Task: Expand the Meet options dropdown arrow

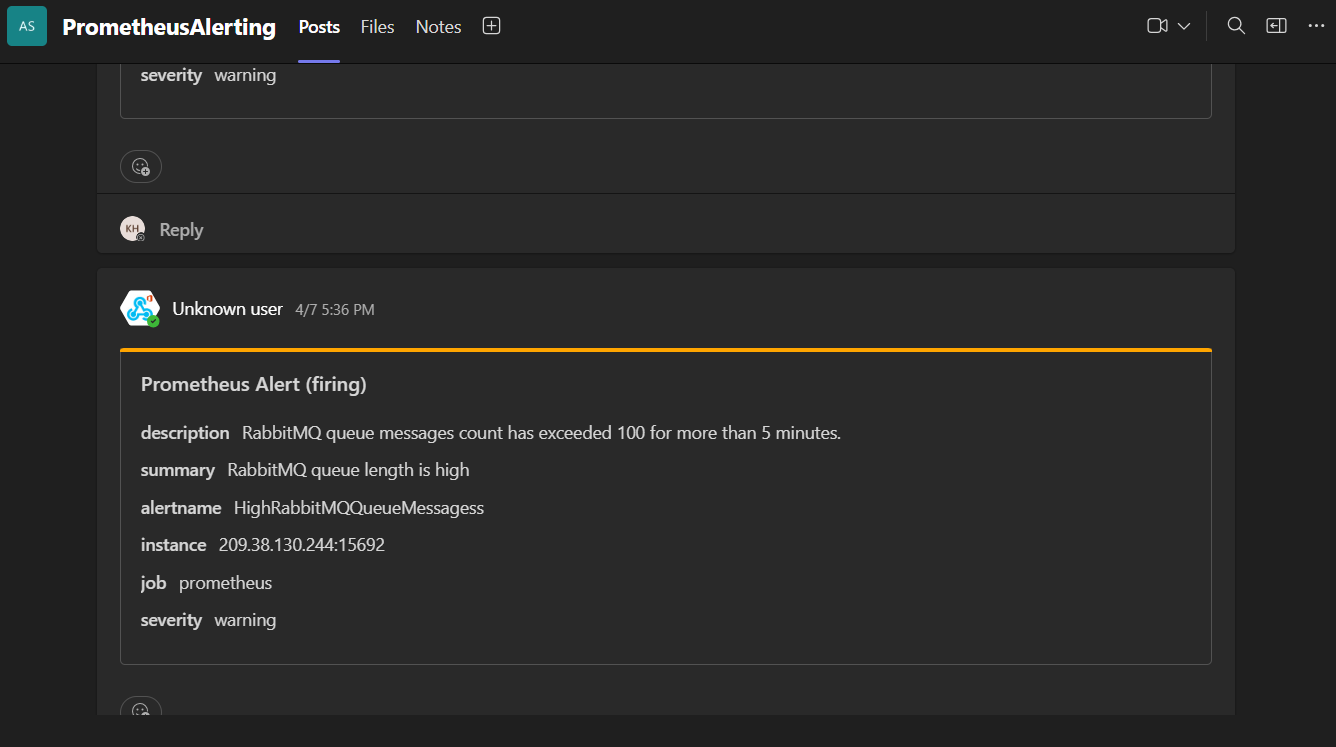Action: [x=1184, y=26]
